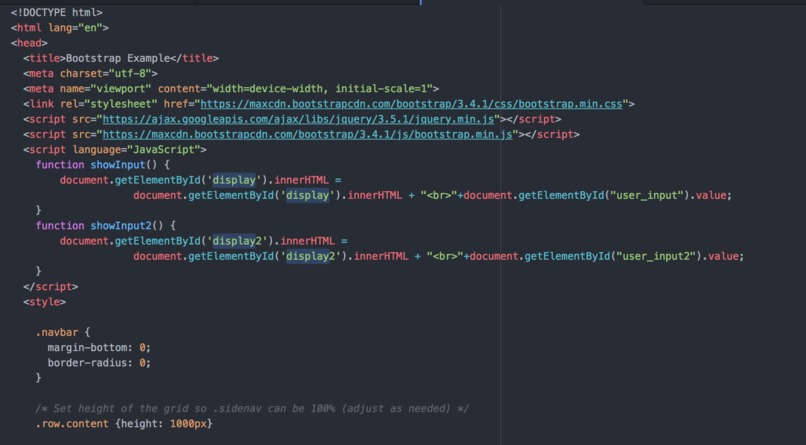
Task: Click the 'width=device-width, initial-scale=1' content string
Action: pos(320,89)
